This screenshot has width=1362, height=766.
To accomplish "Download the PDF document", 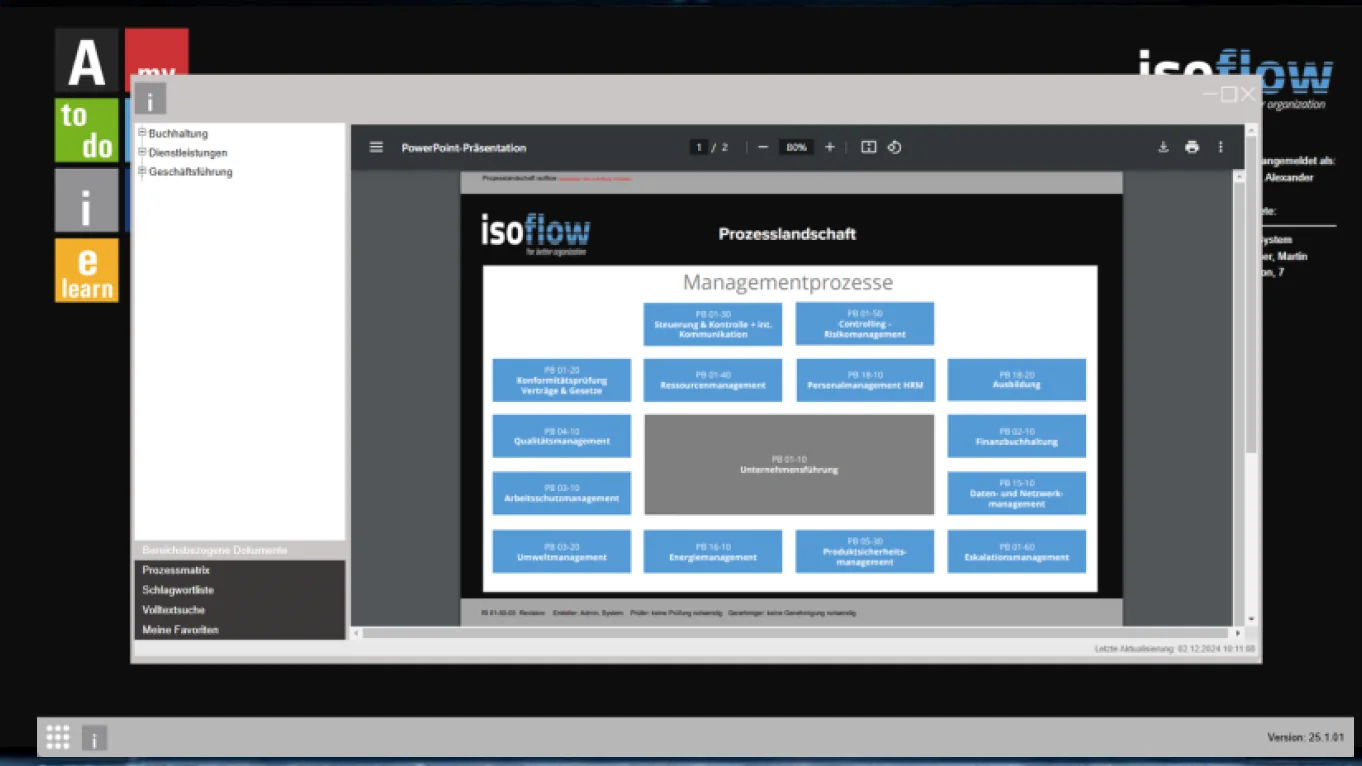I will 1163,147.
